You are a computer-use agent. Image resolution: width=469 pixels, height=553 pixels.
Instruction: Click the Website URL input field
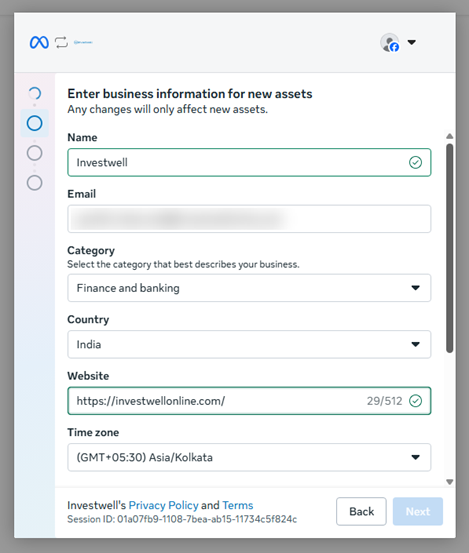[249, 401]
